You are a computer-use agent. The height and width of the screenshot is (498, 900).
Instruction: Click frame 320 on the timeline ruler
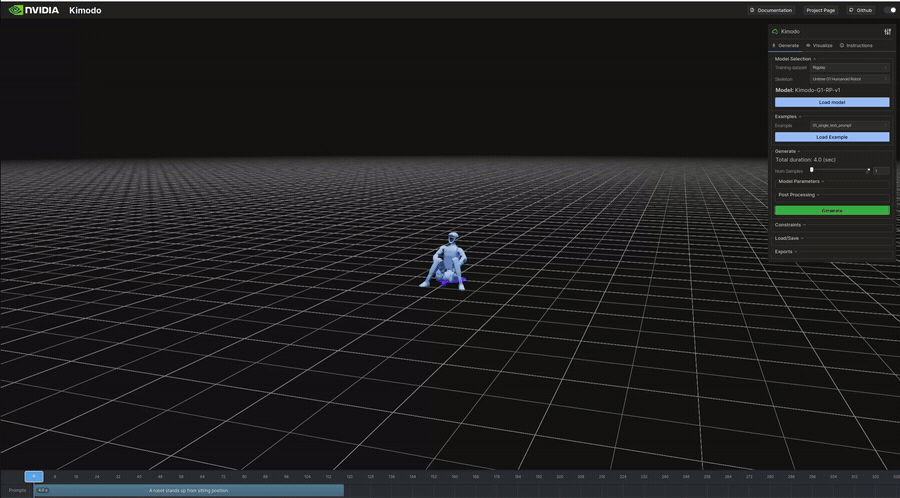click(875, 477)
